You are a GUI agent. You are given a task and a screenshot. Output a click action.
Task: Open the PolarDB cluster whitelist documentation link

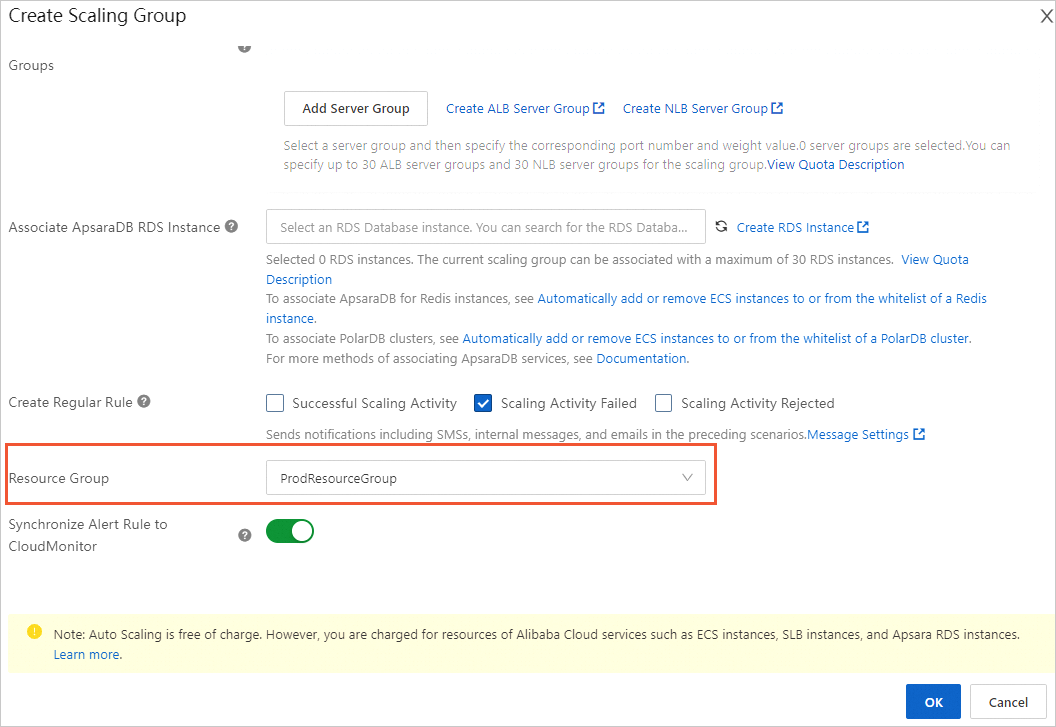click(x=717, y=338)
